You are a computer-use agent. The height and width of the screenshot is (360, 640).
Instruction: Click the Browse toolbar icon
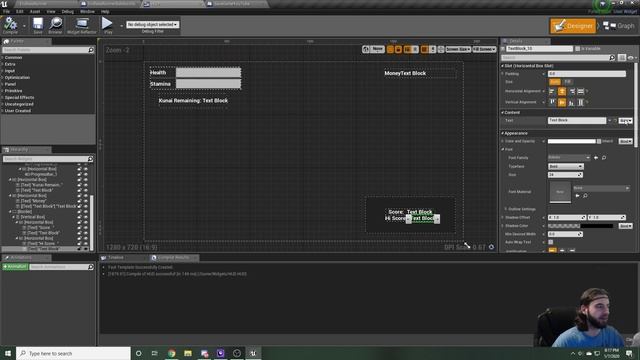(56, 25)
